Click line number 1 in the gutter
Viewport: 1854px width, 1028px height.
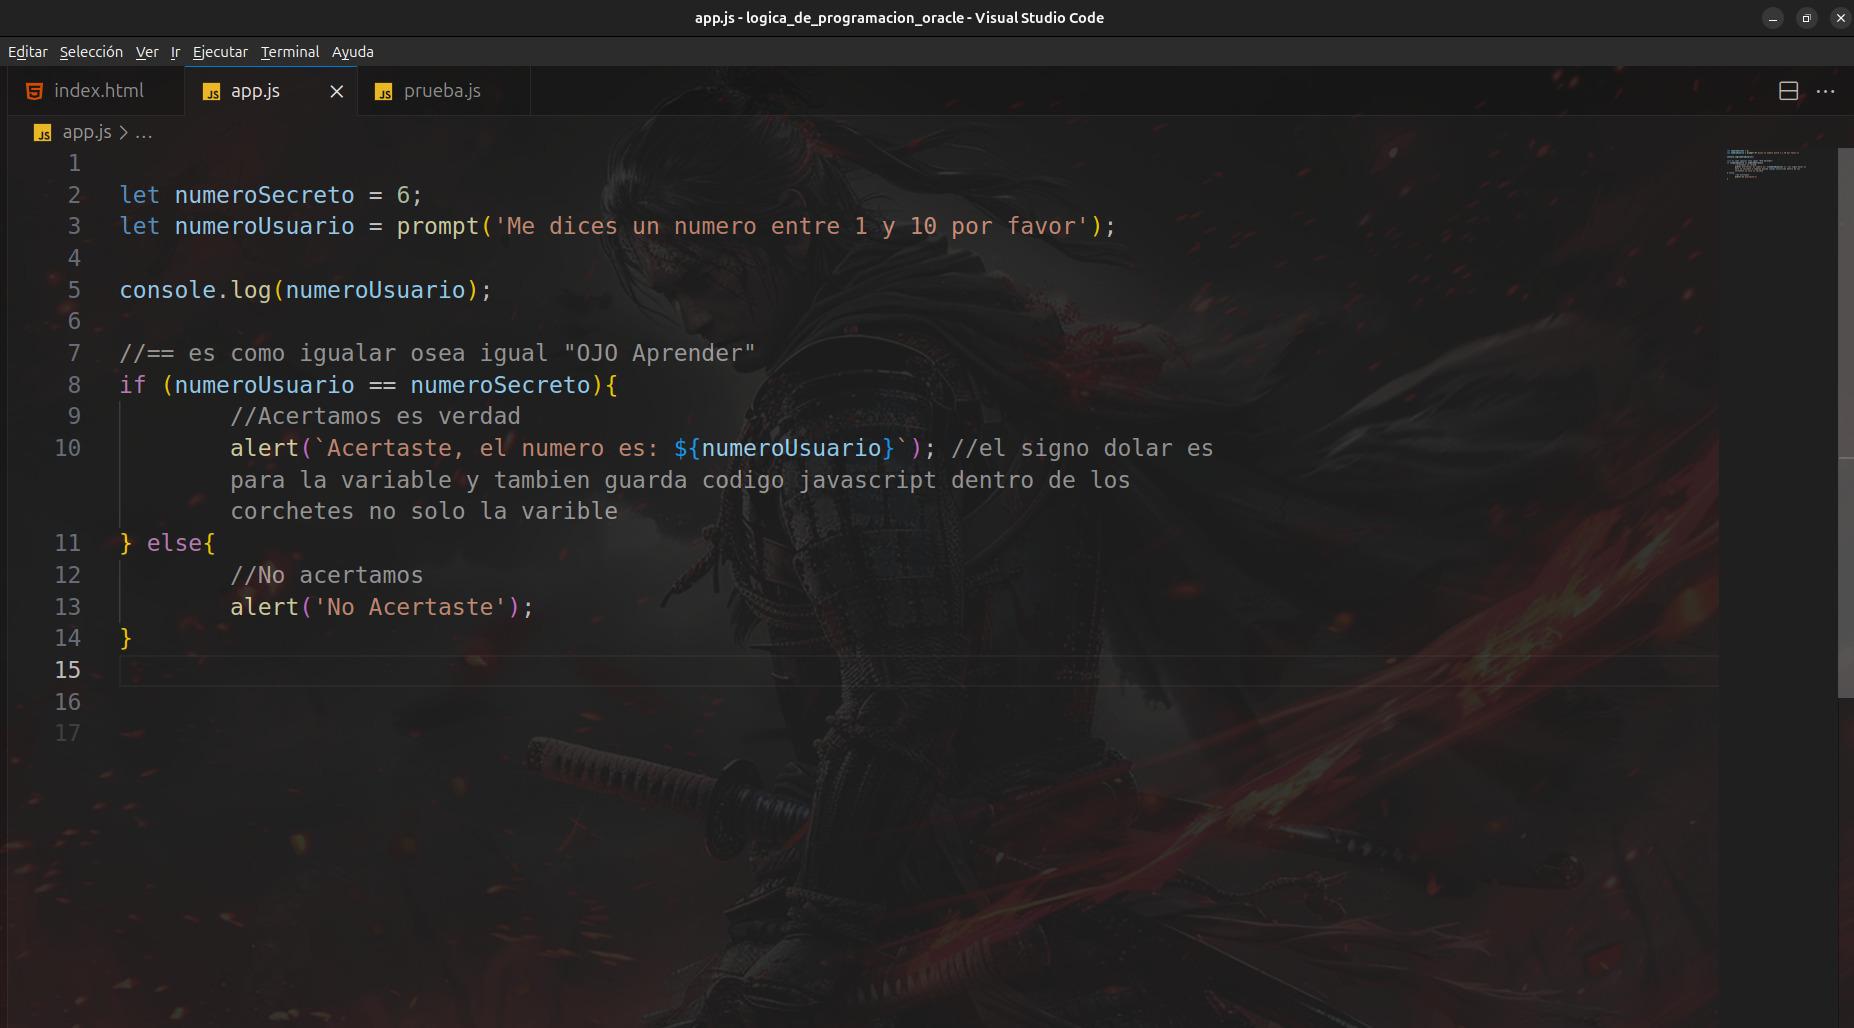click(x=74, y=163)
